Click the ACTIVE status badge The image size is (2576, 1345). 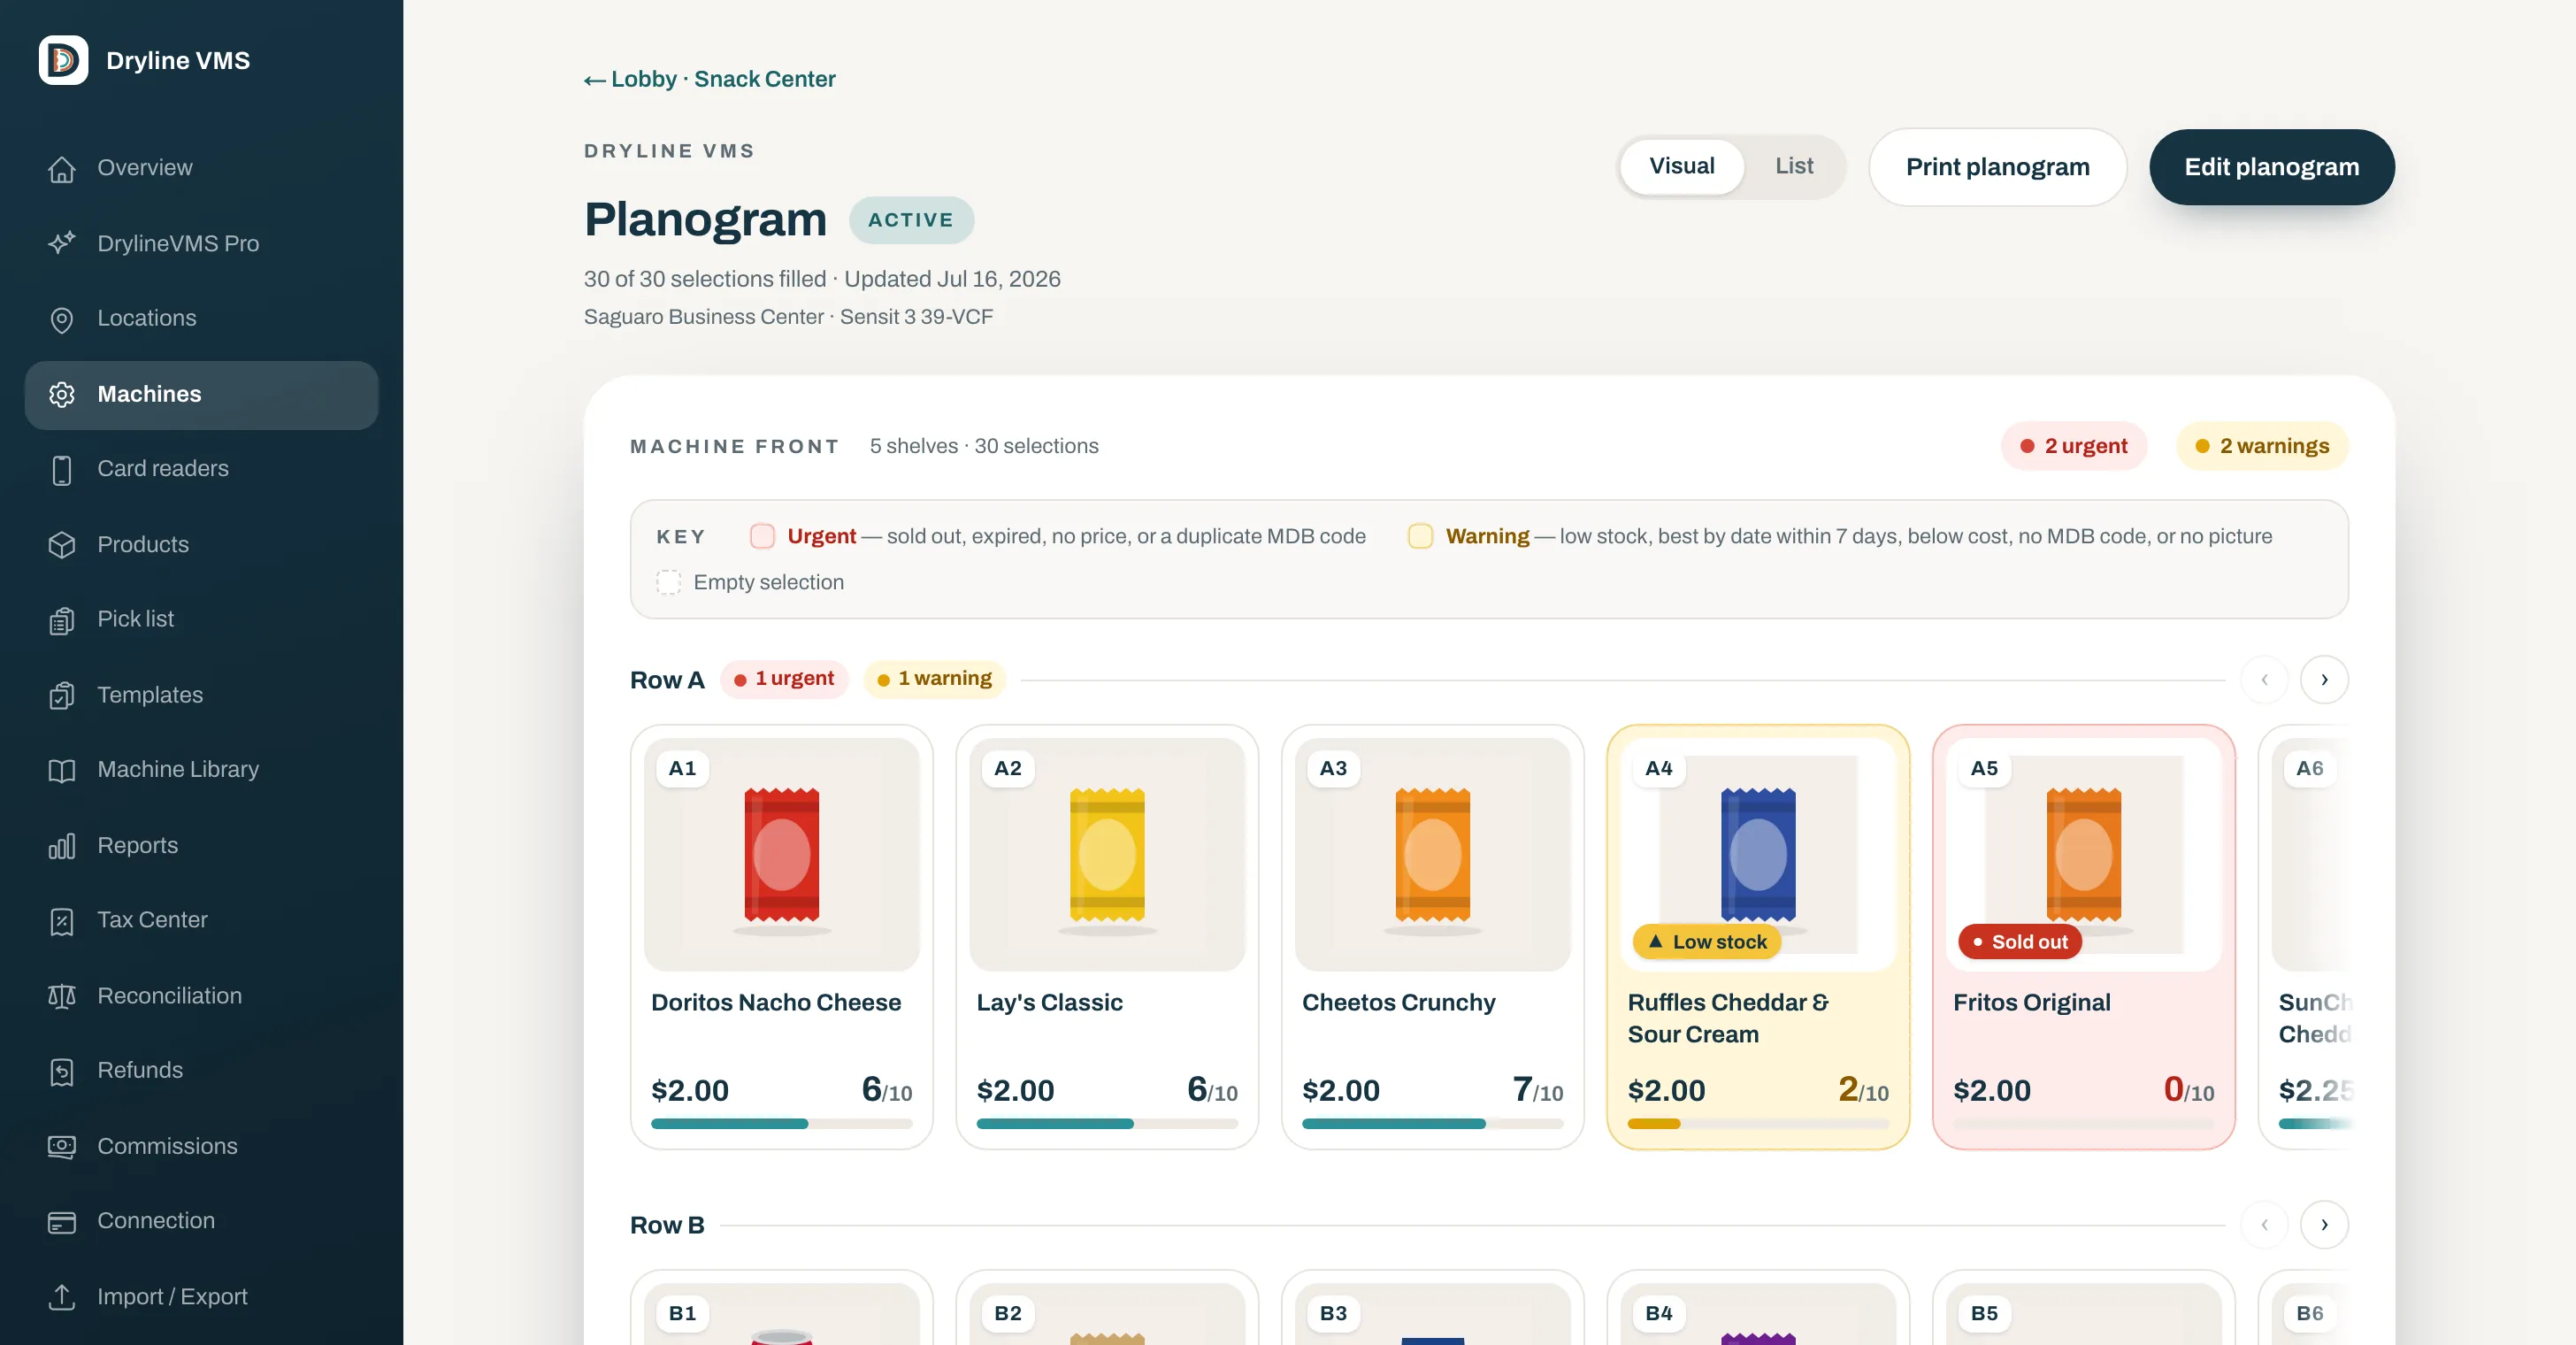click(x=911, y=220)
